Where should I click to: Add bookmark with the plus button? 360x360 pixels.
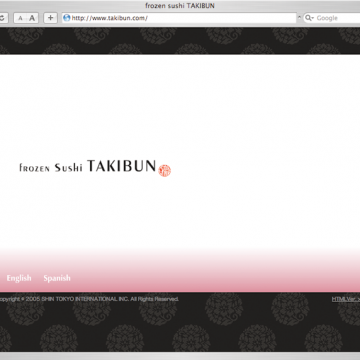click(50, 18)
